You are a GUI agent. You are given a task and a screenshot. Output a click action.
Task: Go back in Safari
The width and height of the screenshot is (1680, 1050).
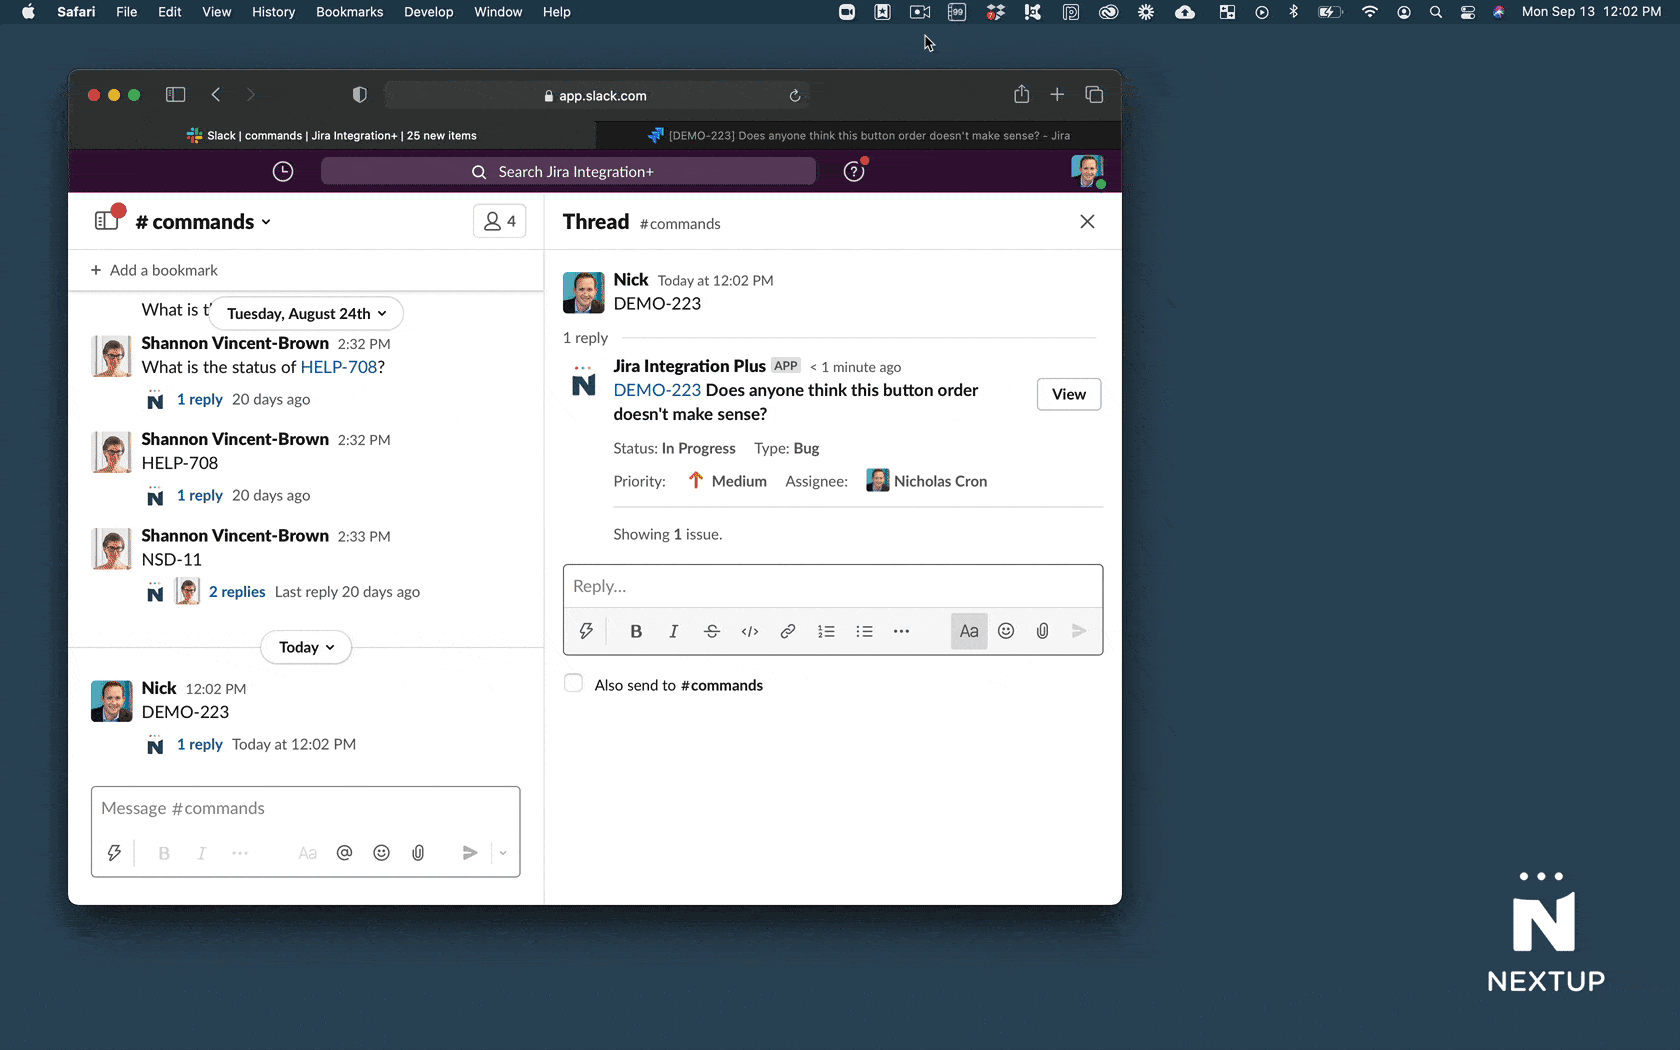215,94
